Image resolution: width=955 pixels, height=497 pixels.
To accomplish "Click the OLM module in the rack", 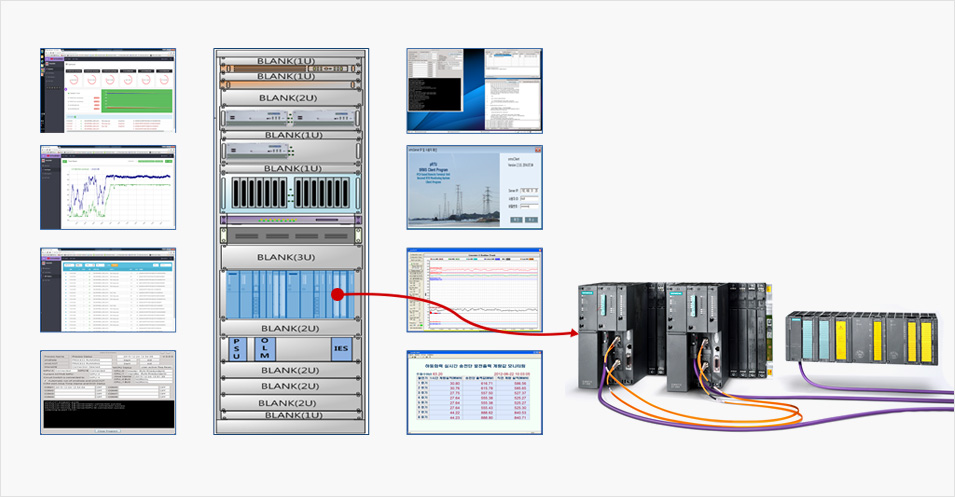I will 264,349.
